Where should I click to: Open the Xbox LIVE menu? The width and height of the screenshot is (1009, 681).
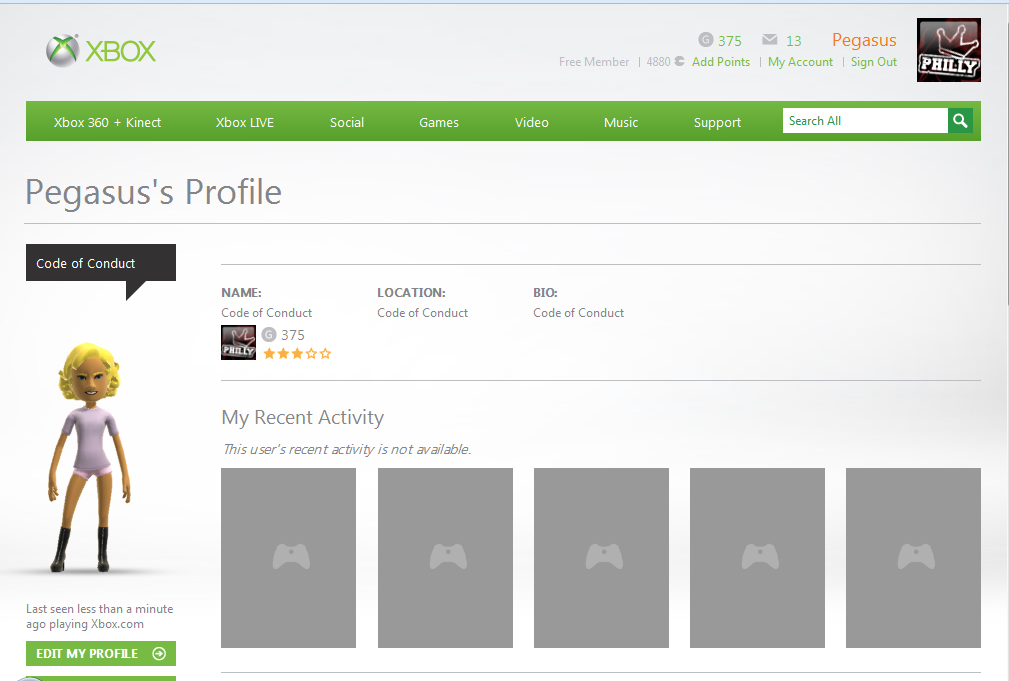pos(245,122)
